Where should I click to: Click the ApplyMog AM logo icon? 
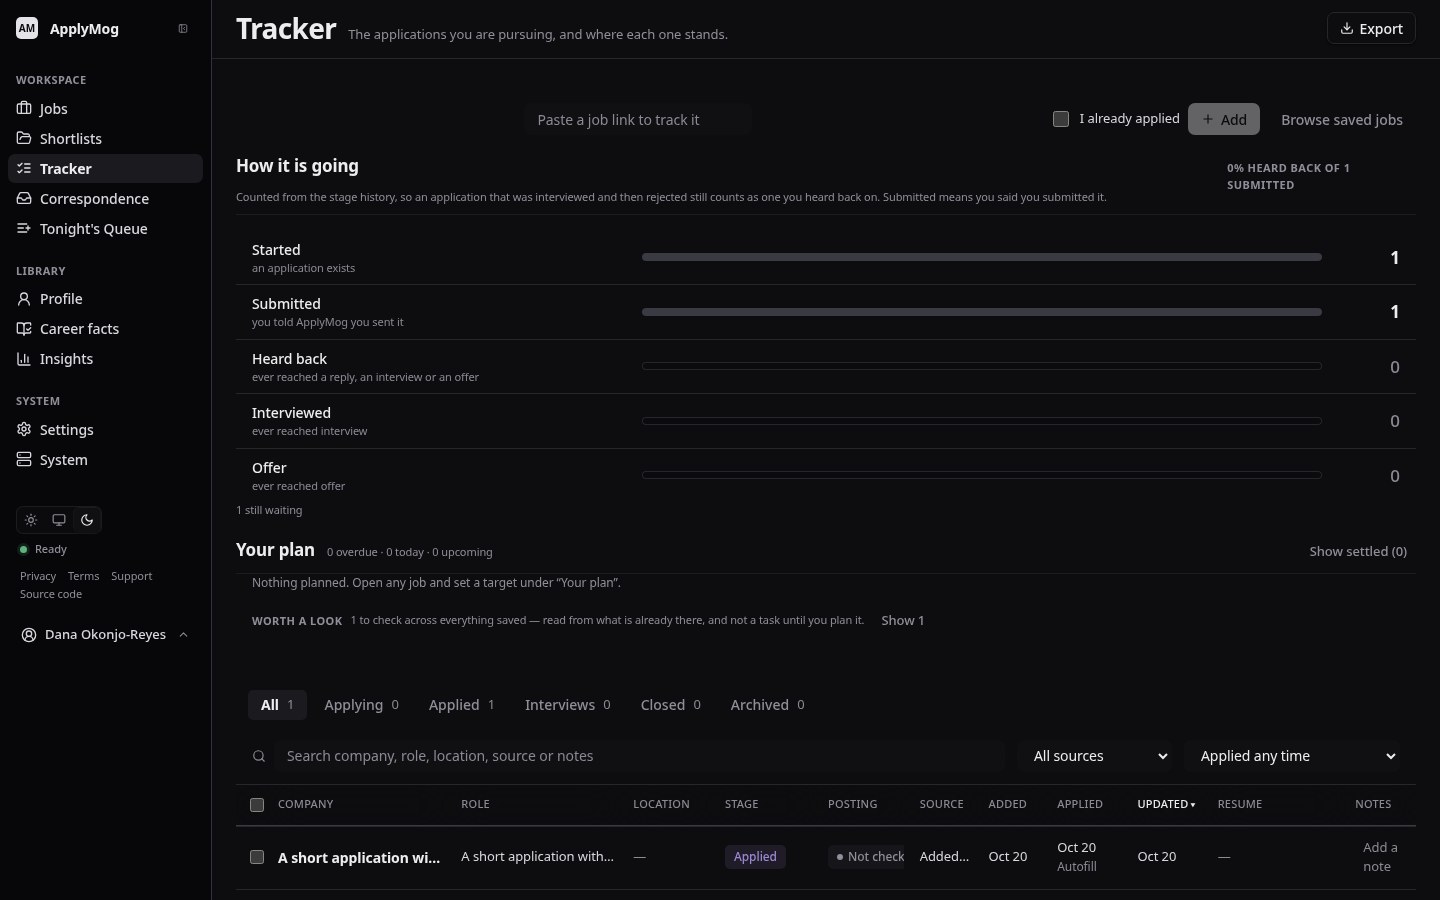pyautogui.click(x=27, y=28)
